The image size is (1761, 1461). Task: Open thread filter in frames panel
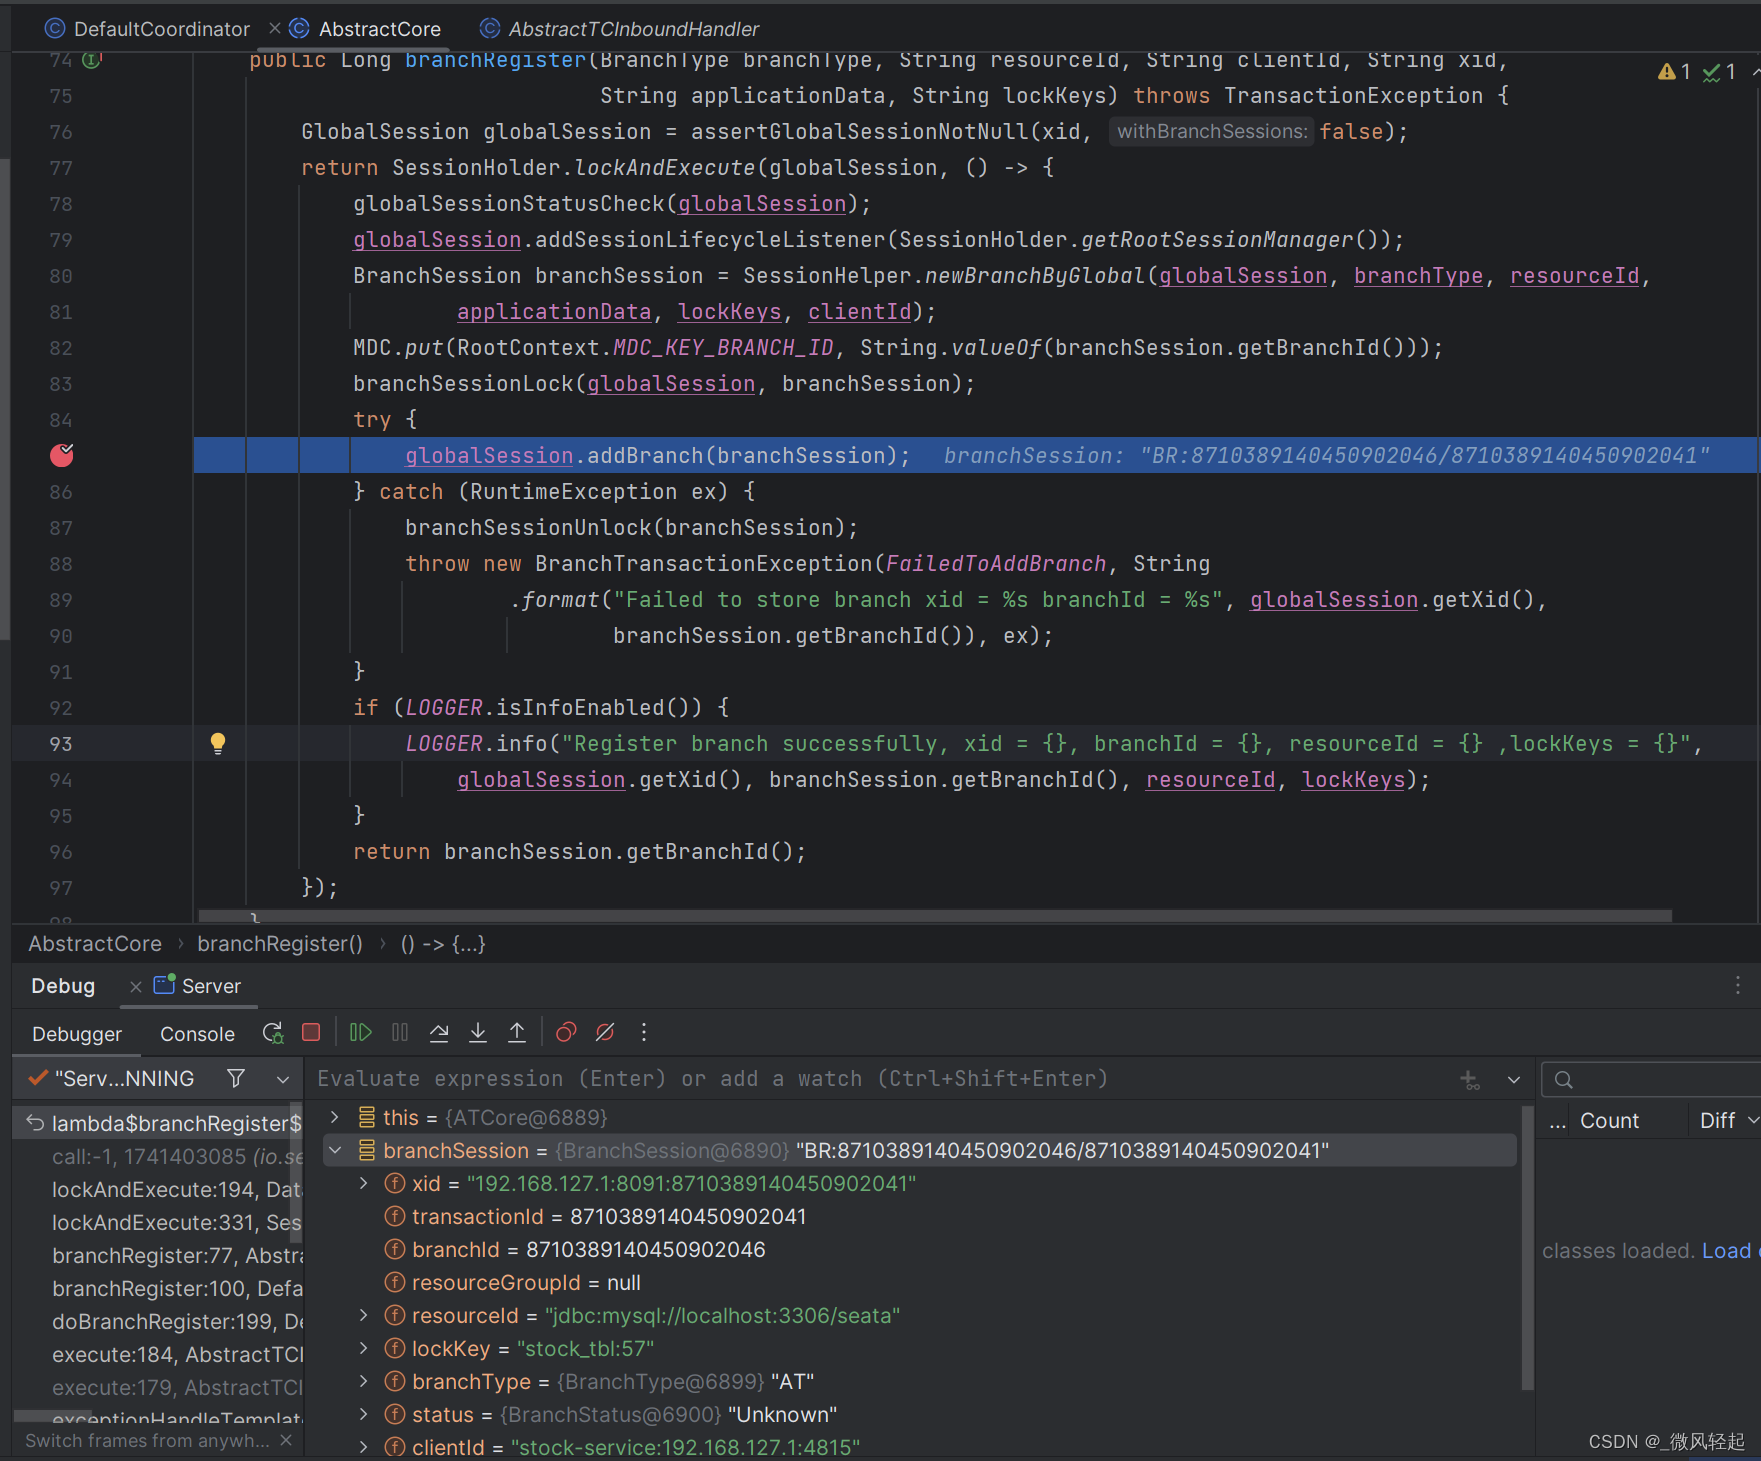[236, 1078]
